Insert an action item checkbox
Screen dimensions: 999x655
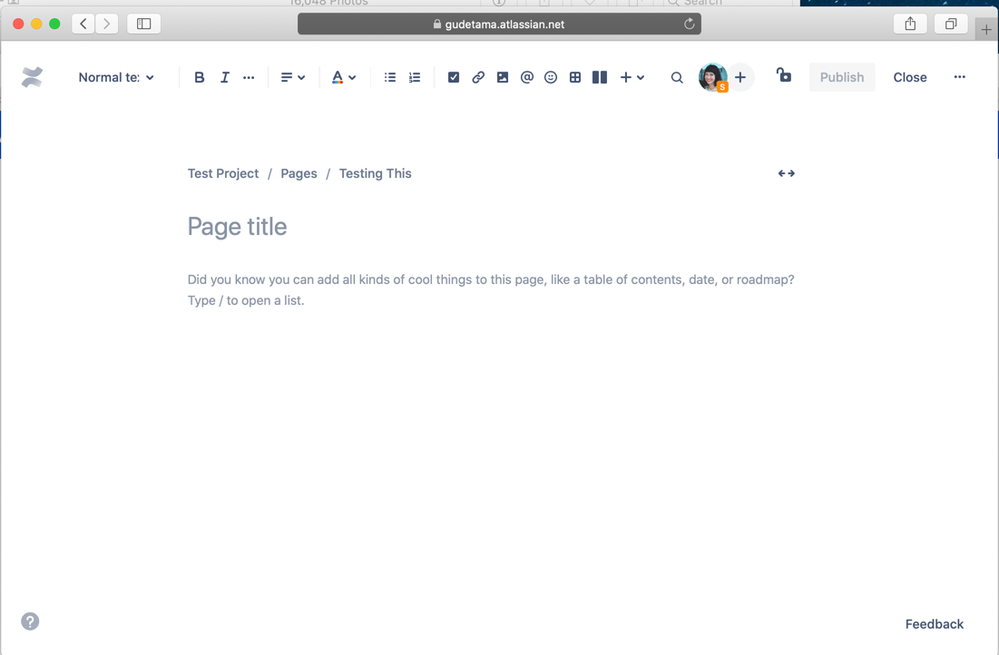click(x=454, y=77)
